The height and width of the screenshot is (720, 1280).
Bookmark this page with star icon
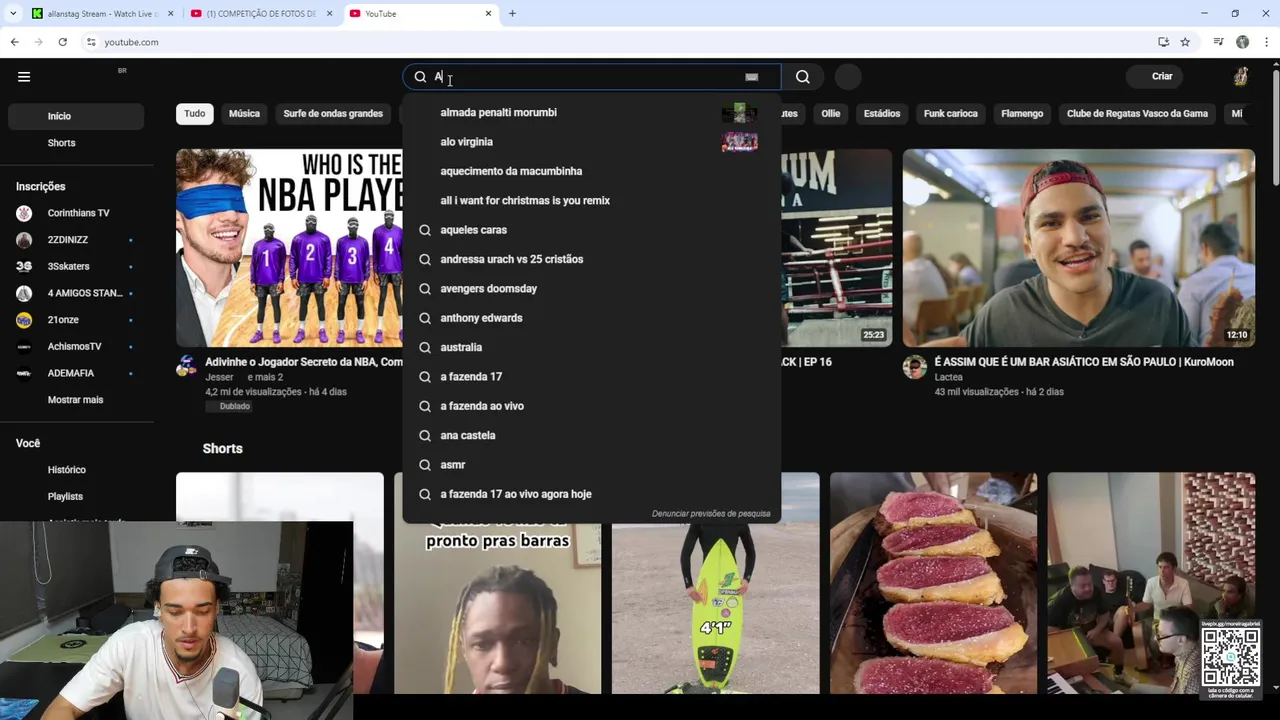[x=1185, y=42]
